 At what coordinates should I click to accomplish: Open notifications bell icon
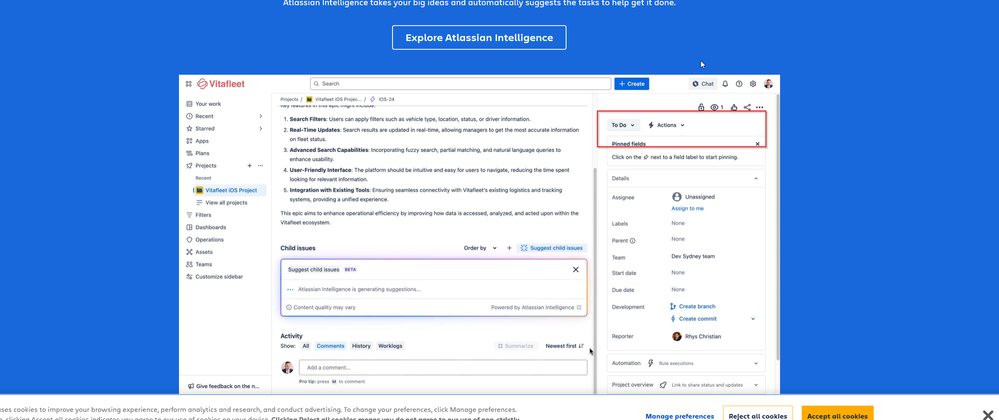pos(725,83)
